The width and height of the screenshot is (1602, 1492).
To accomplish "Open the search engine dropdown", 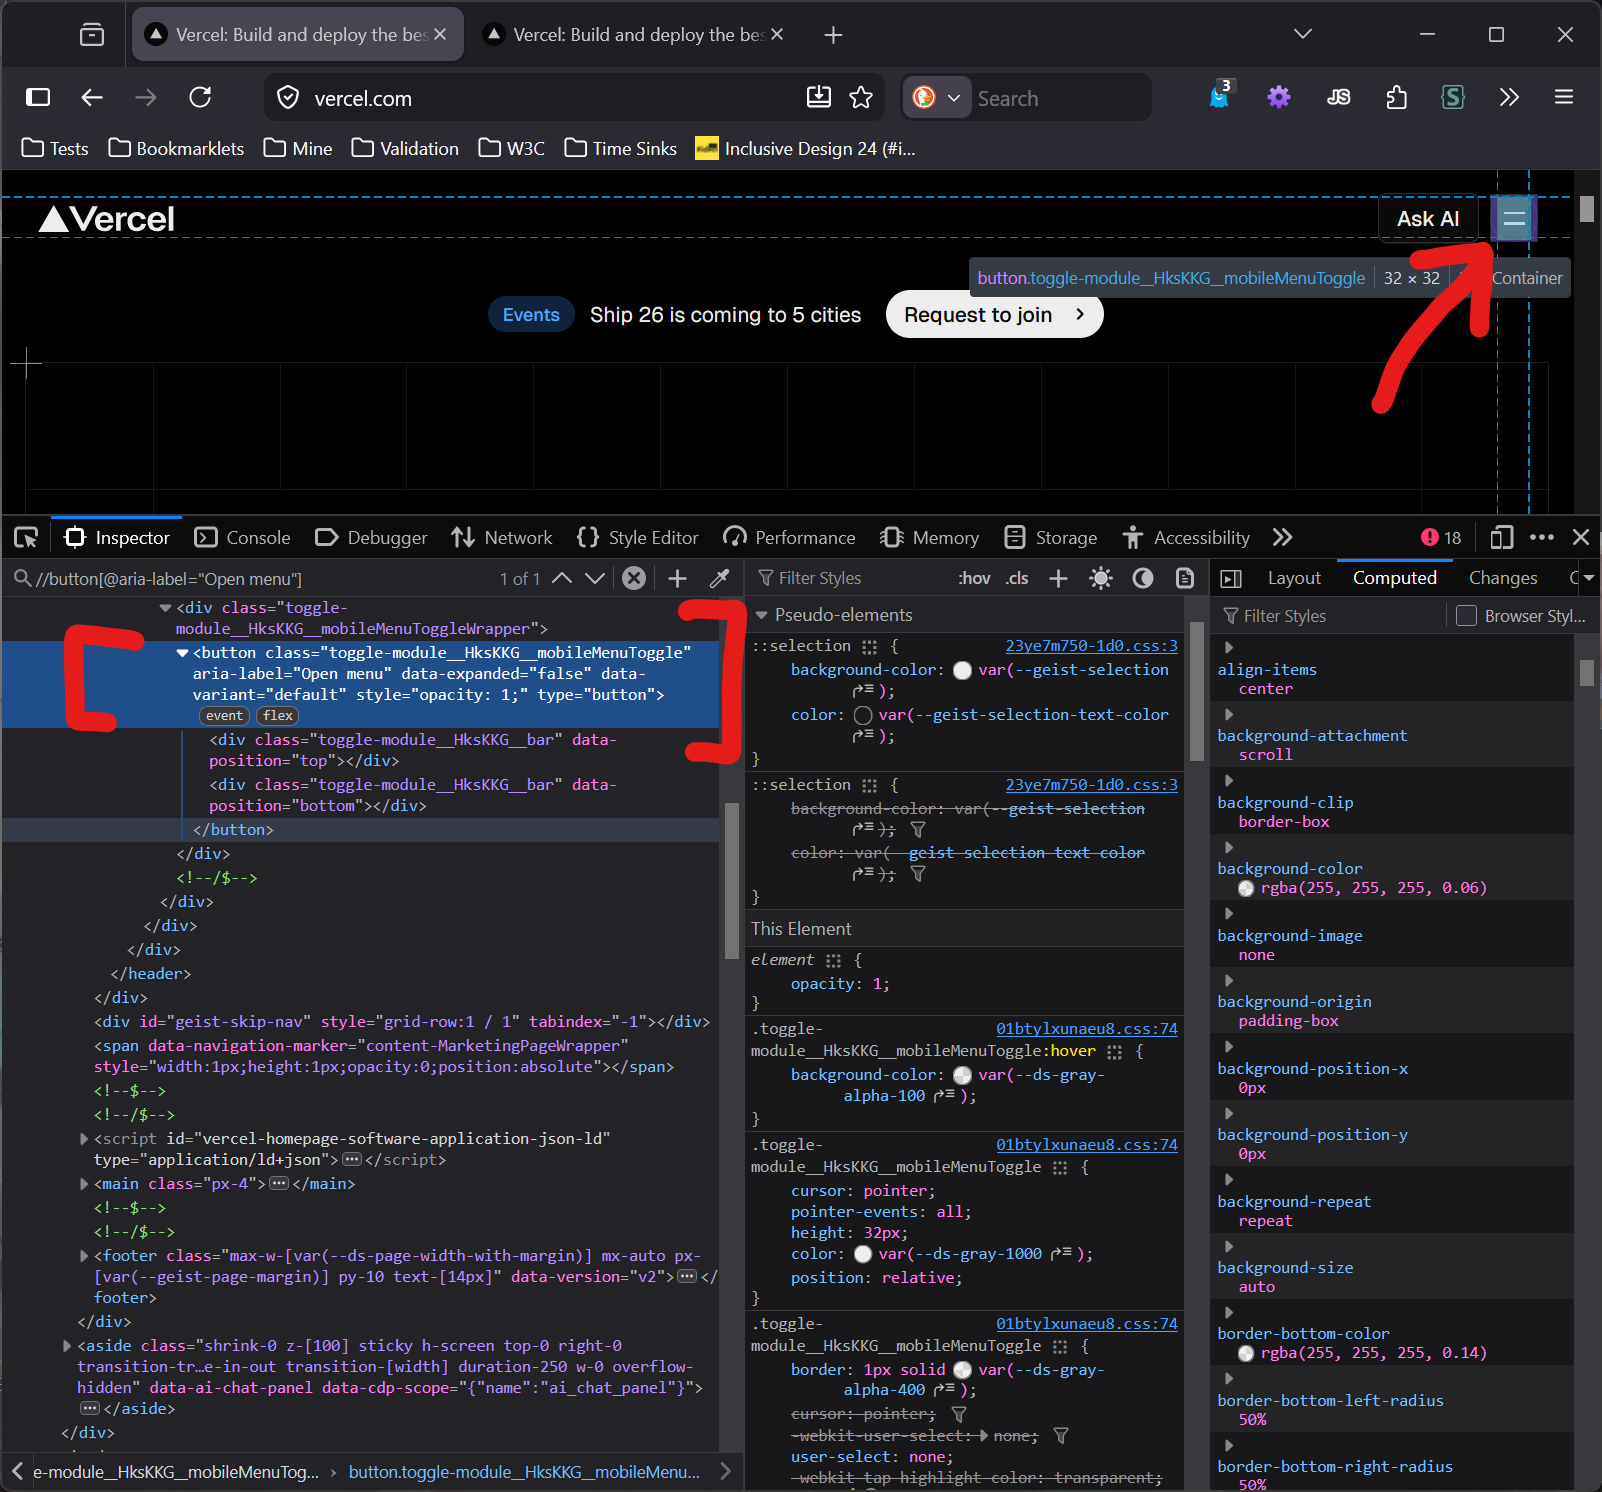I will pyautogui.click(x=937, y=97).
